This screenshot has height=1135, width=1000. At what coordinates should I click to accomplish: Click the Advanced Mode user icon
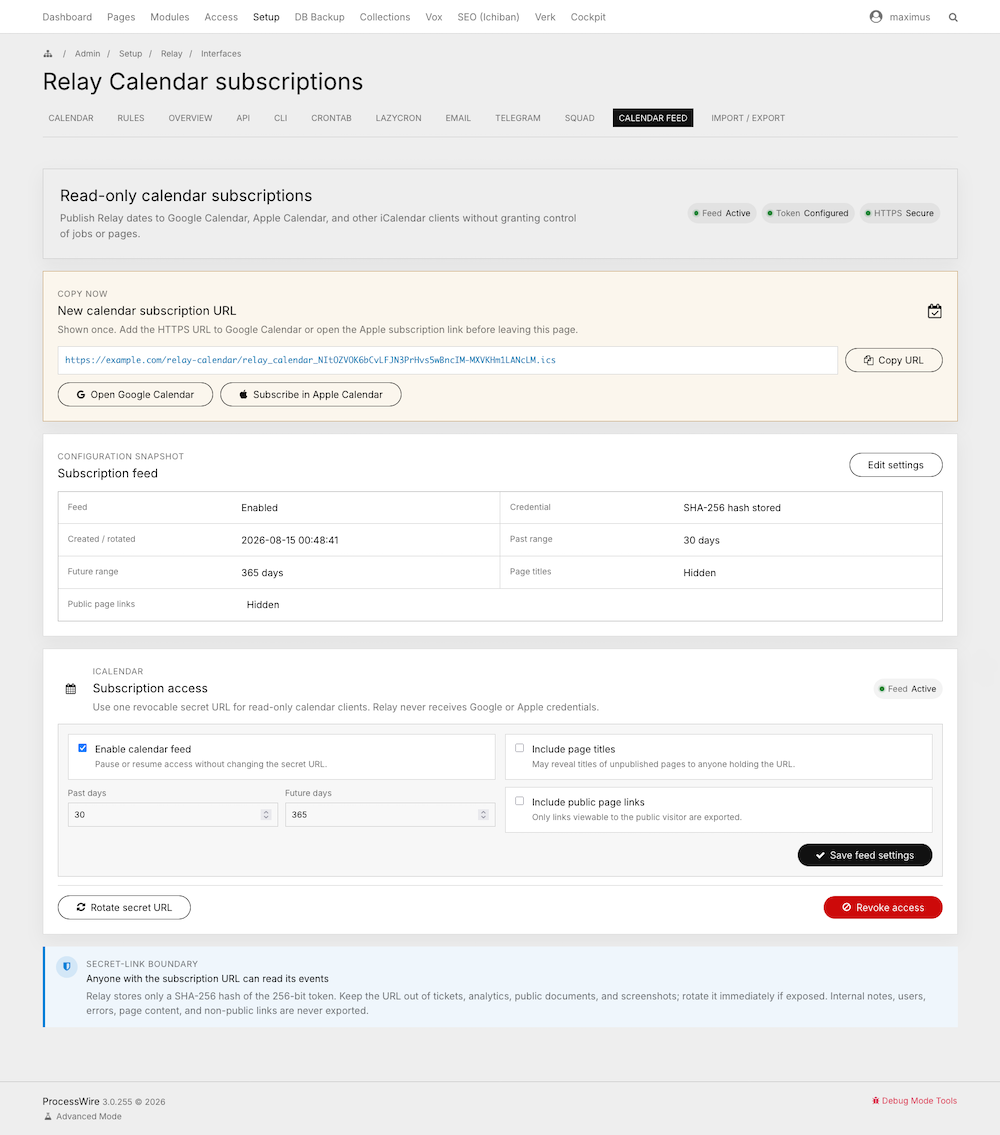coord(48,1116)
